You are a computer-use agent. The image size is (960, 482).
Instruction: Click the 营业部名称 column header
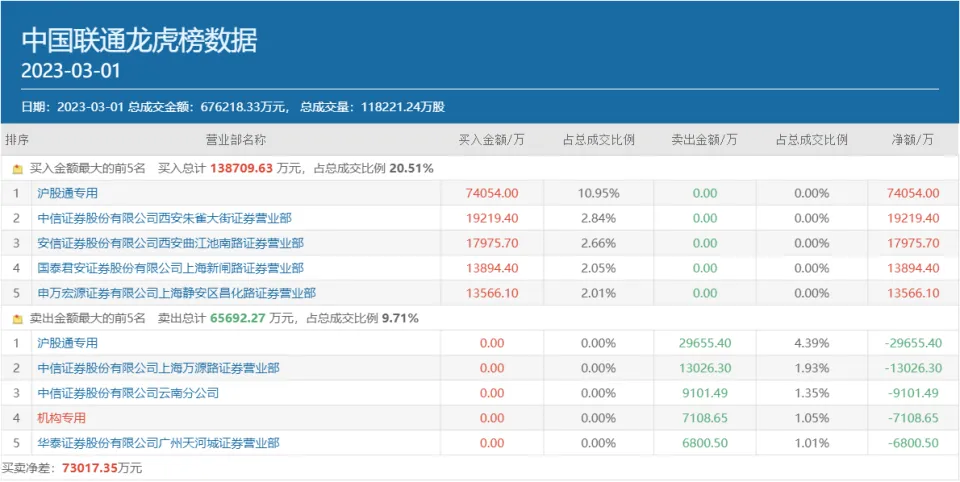[x=236, y=140]
